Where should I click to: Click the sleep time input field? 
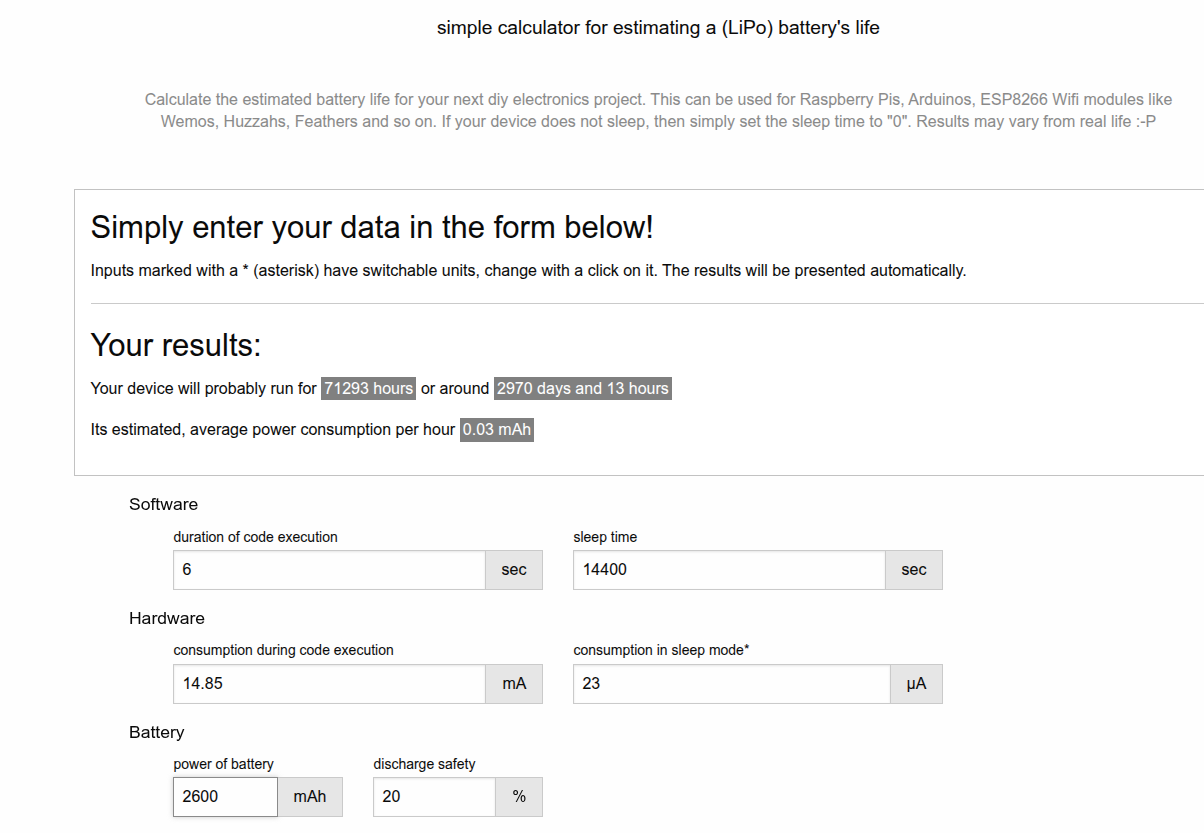tap(729, 570)
